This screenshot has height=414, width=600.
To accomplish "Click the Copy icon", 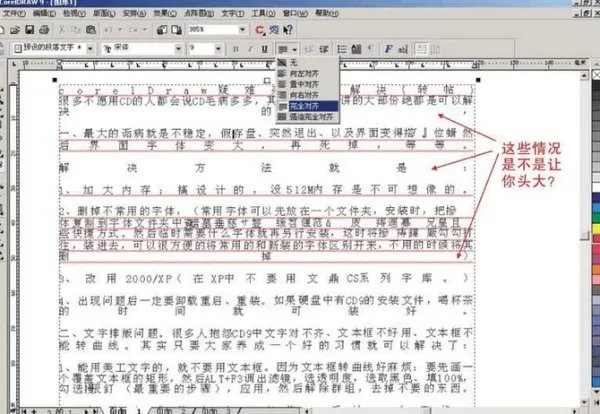I will (x=76, y=30).
